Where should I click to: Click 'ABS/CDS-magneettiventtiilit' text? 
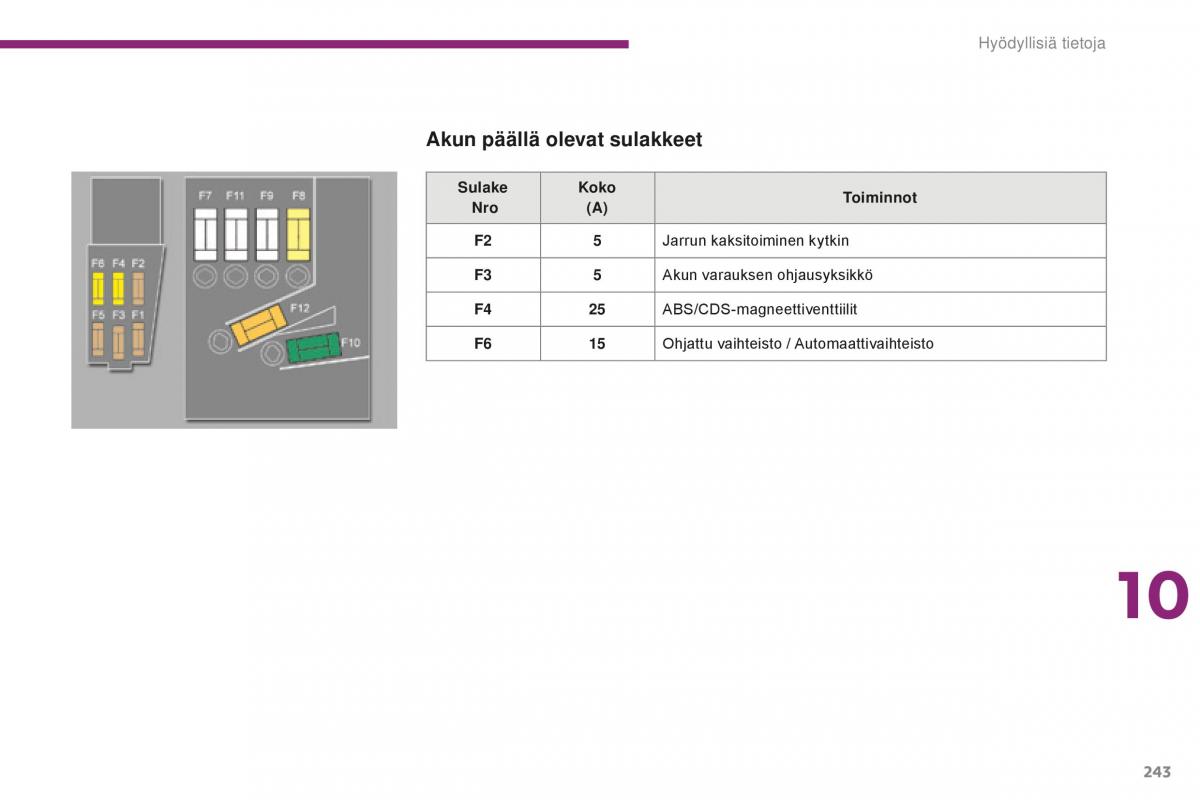[x=760, y=309]
